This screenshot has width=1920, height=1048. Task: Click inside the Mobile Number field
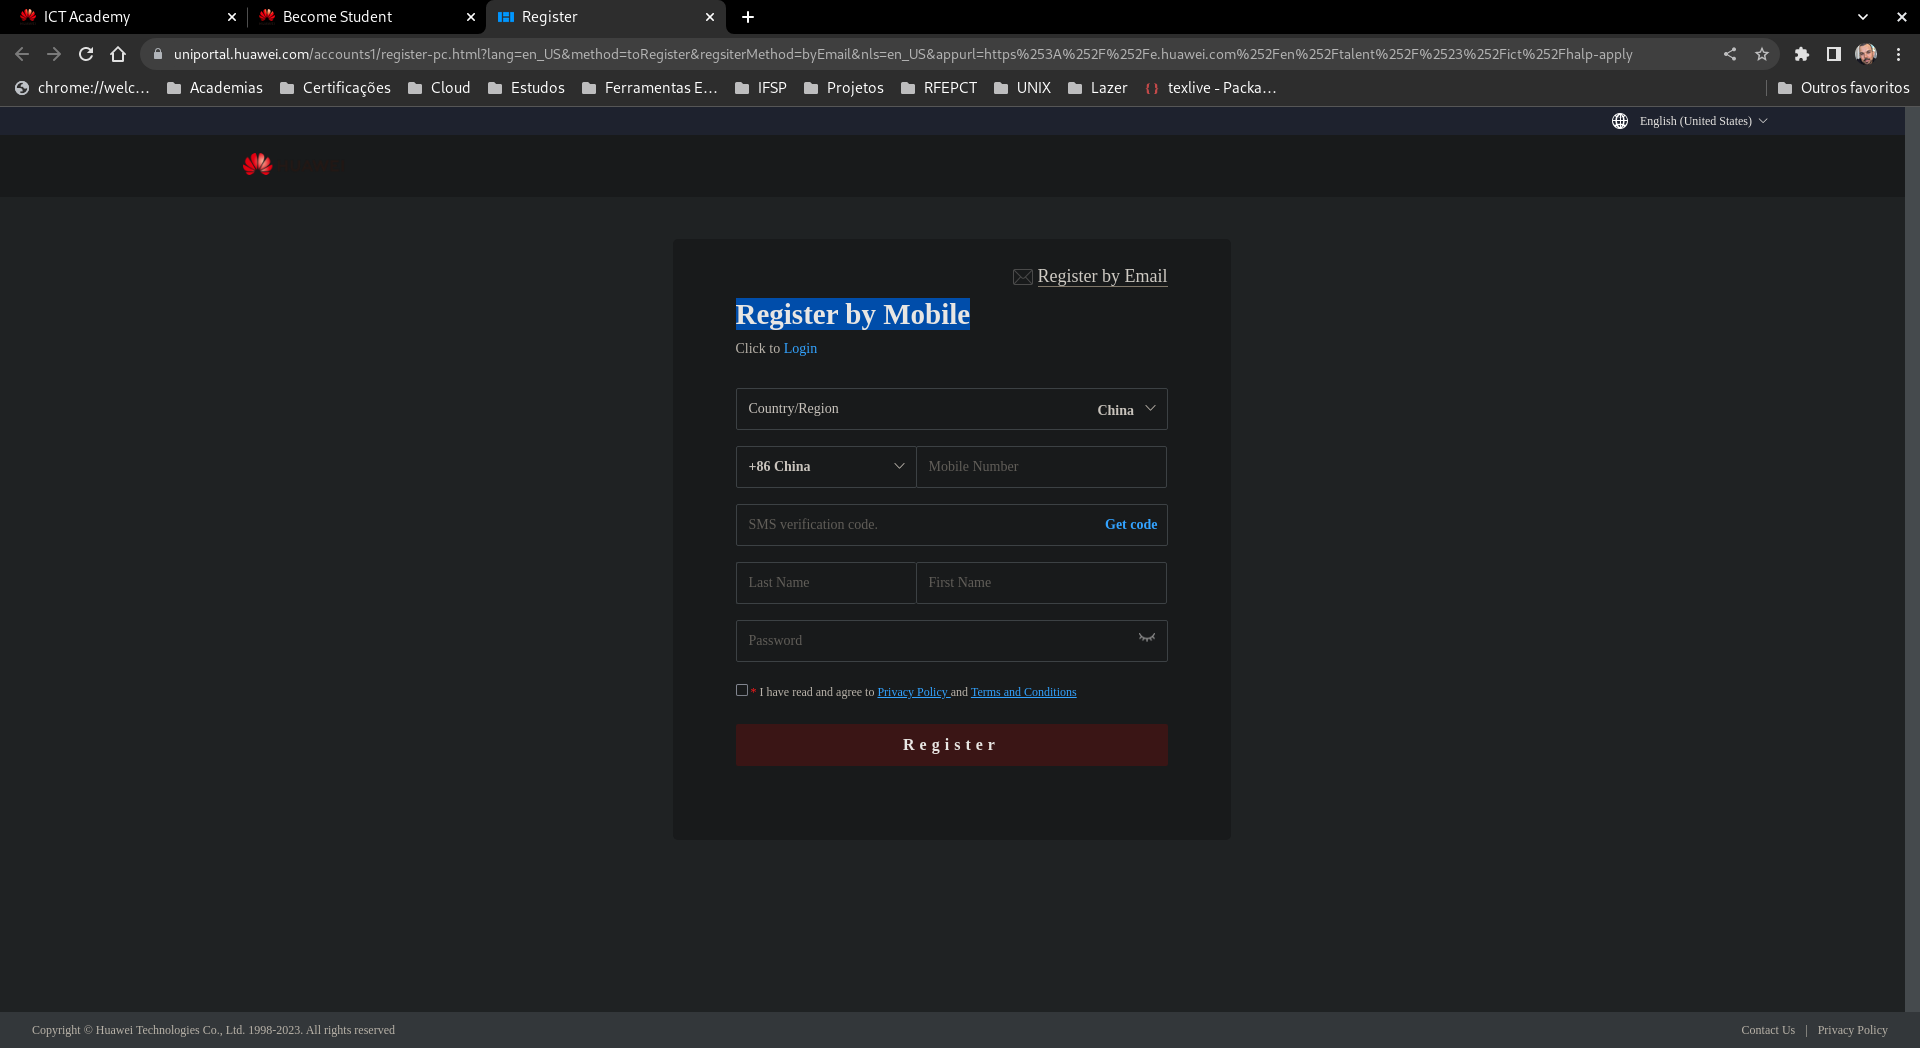1040,466
